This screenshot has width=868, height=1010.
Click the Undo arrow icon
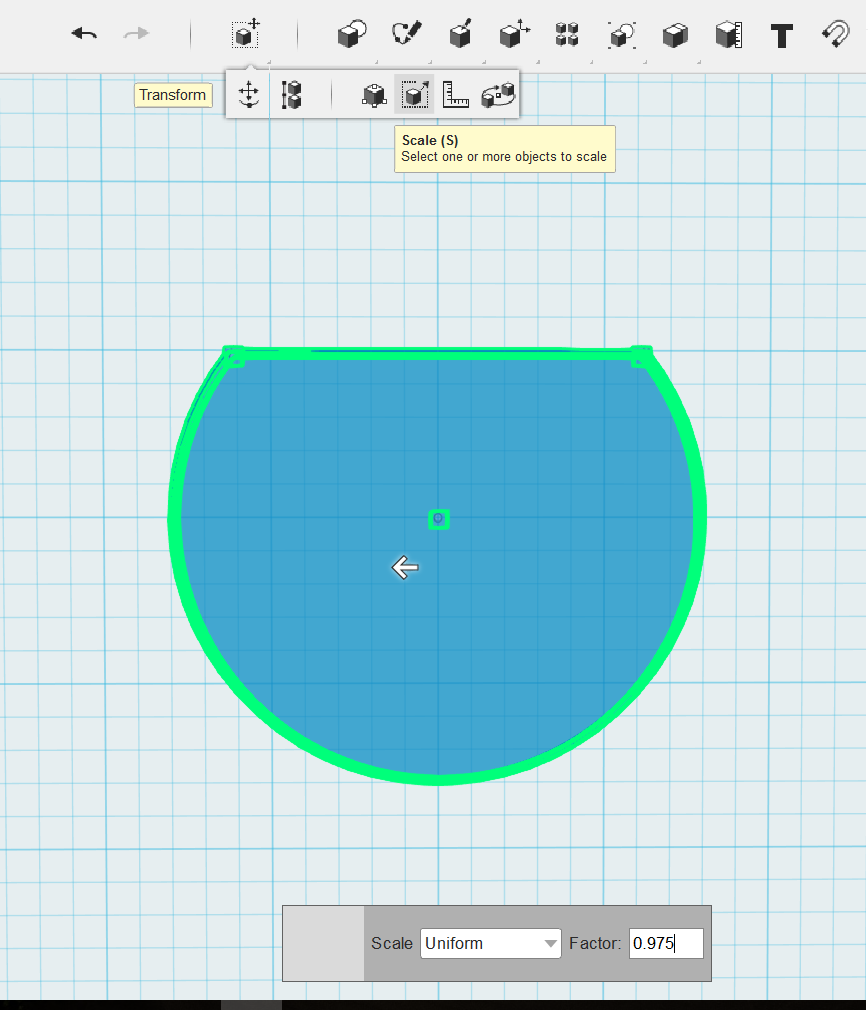click(x=84, y=33)
